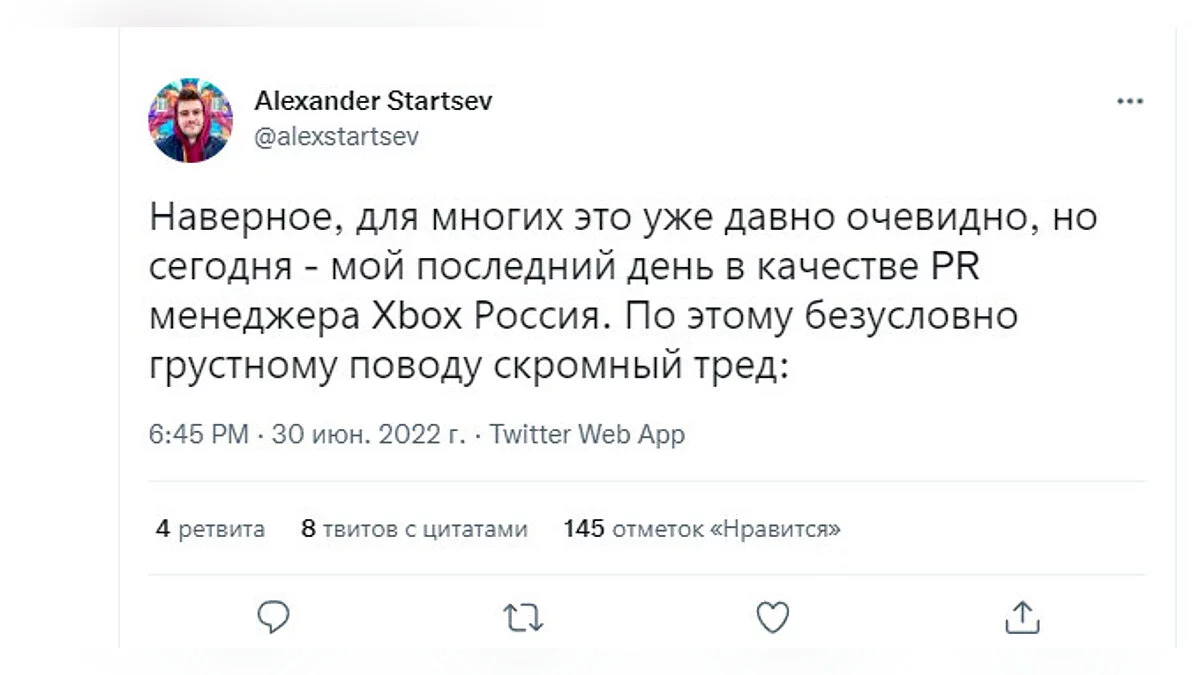View the 4 ретвита list
The width and height of the screenshot is (1200, 675).
210,529
